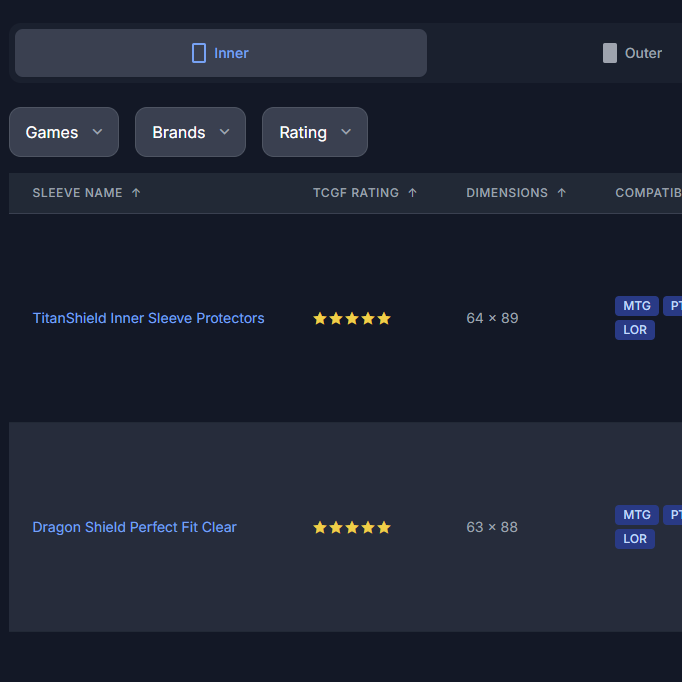Open Dragon Shield Perfect Fit Clear link
The image size is (682, 682).
click(134, 527)
